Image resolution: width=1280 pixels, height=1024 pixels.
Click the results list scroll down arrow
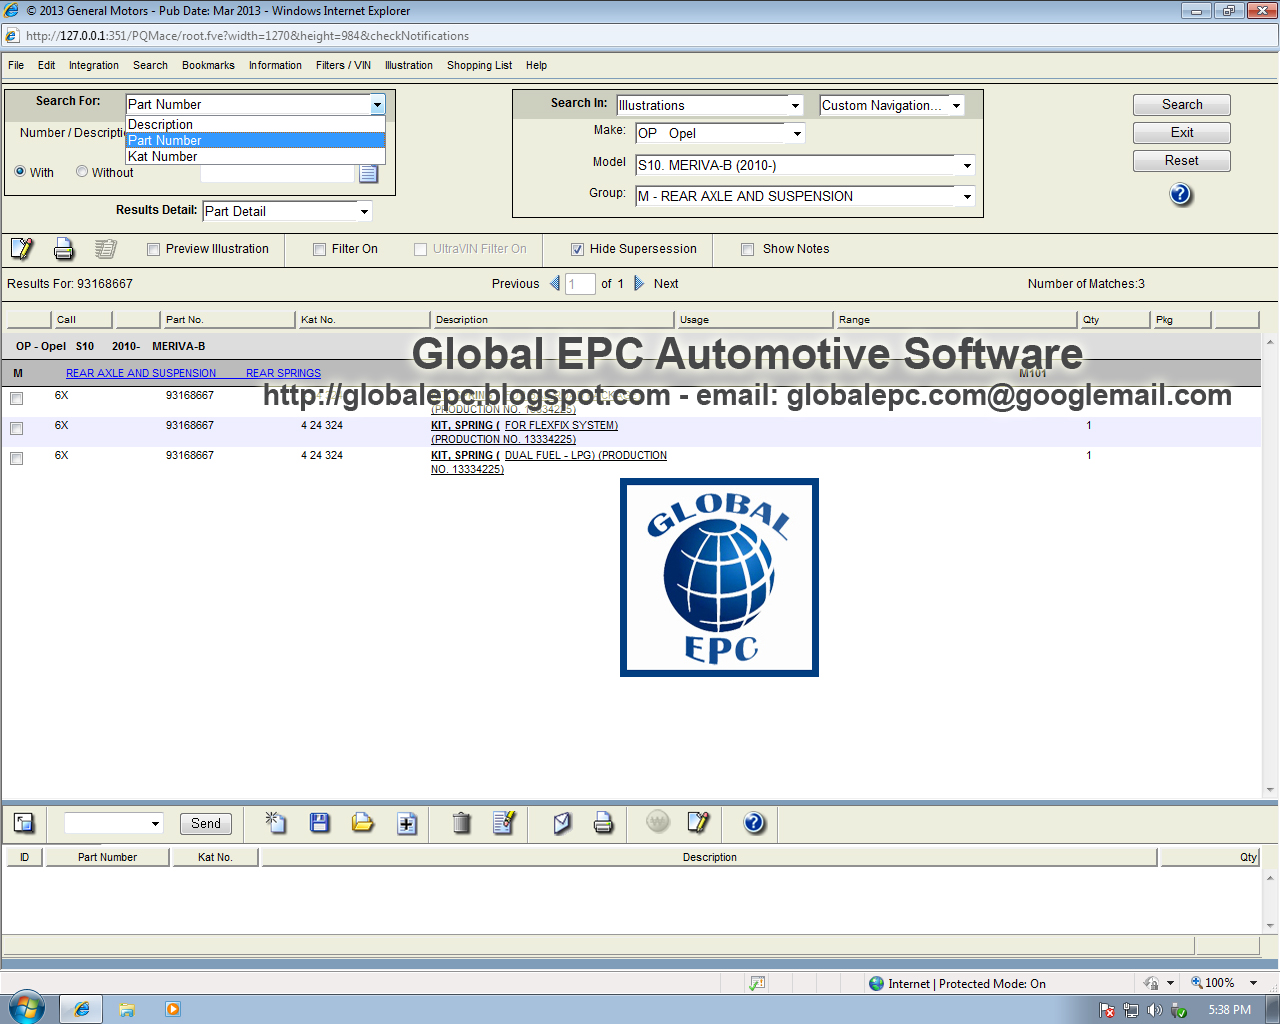click(1270, 790)
